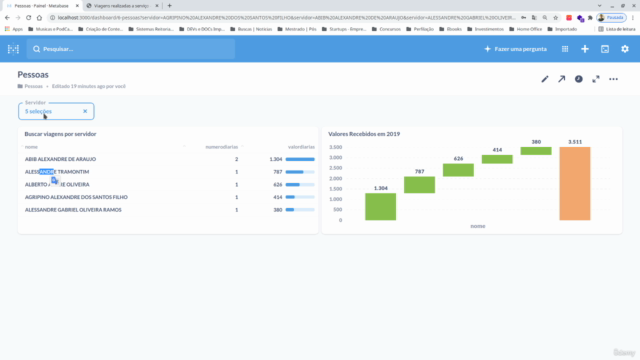Clear the Servidor filter selections
This screenshot has width=640, height=360.
coord(85,111)
